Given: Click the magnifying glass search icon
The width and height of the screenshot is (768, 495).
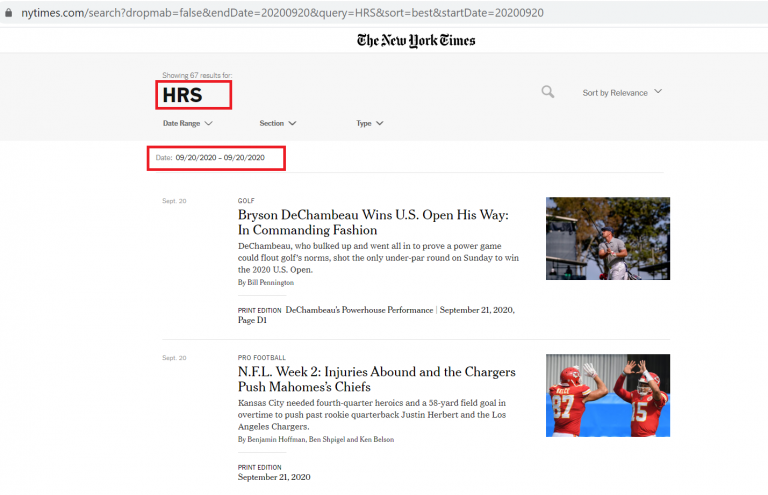Looking at the screenshot, I should [548, 92].
